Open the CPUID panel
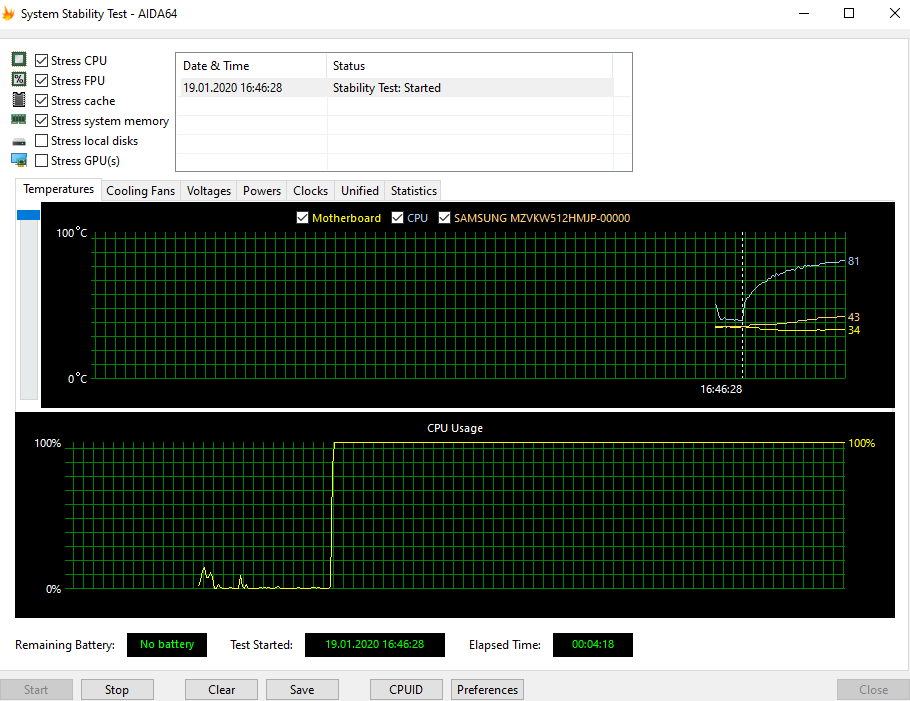The width and height of the screenshot is (910, 701). 406,689
